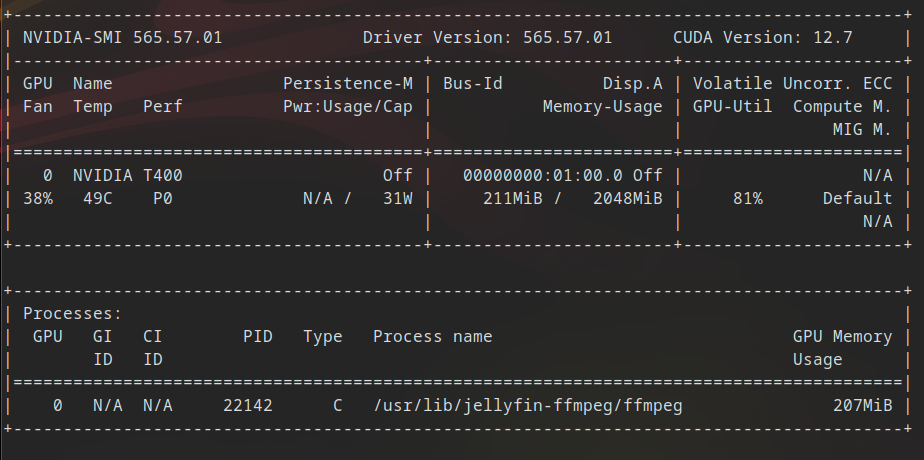Click the NVIDIA T400 GPU name
The width and height of the screenshot is (924, 460).
[x=128, y=176]
